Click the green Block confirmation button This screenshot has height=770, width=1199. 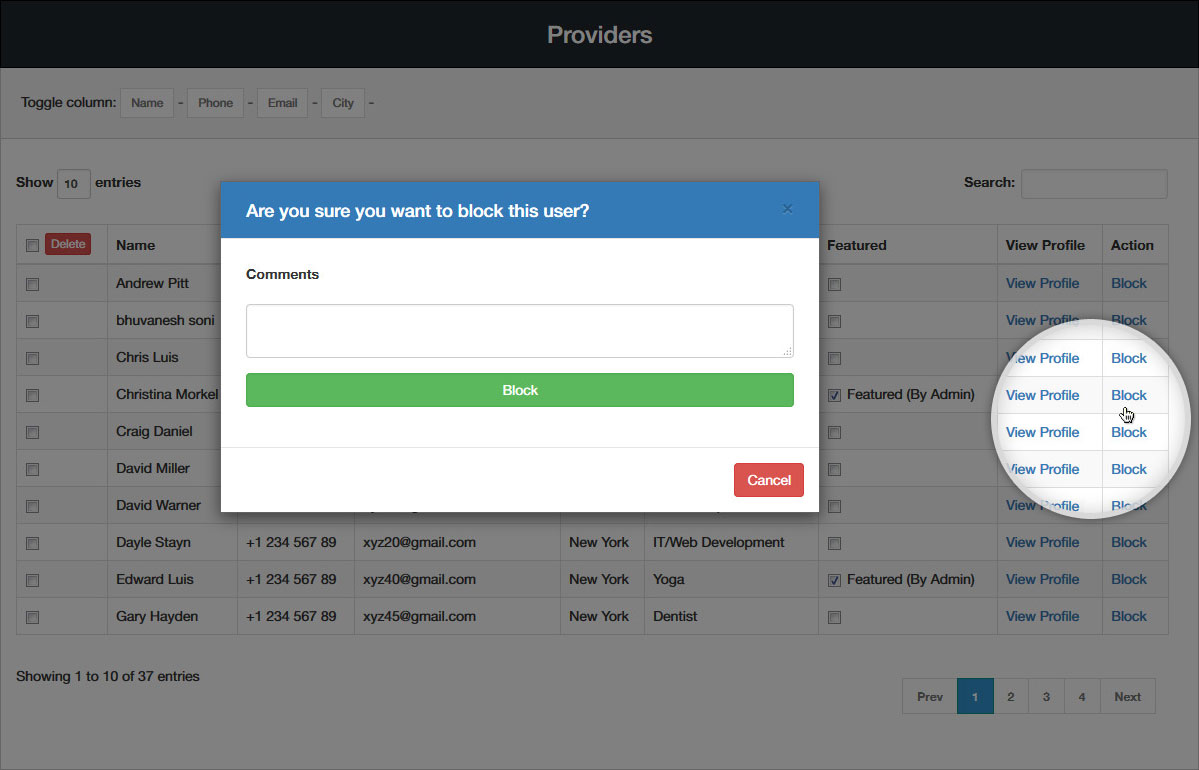(x=519, y=390)
